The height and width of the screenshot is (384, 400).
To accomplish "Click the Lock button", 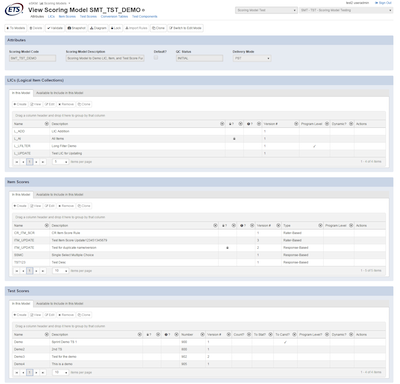I will pyautogui.click(x=116, y=28).
